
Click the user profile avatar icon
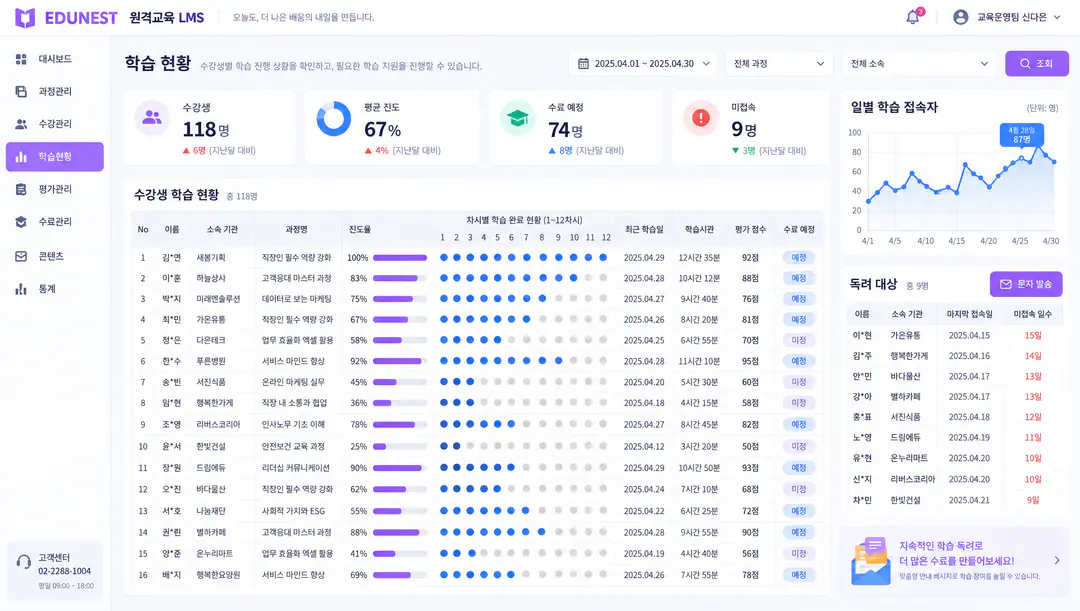[960, 17]
